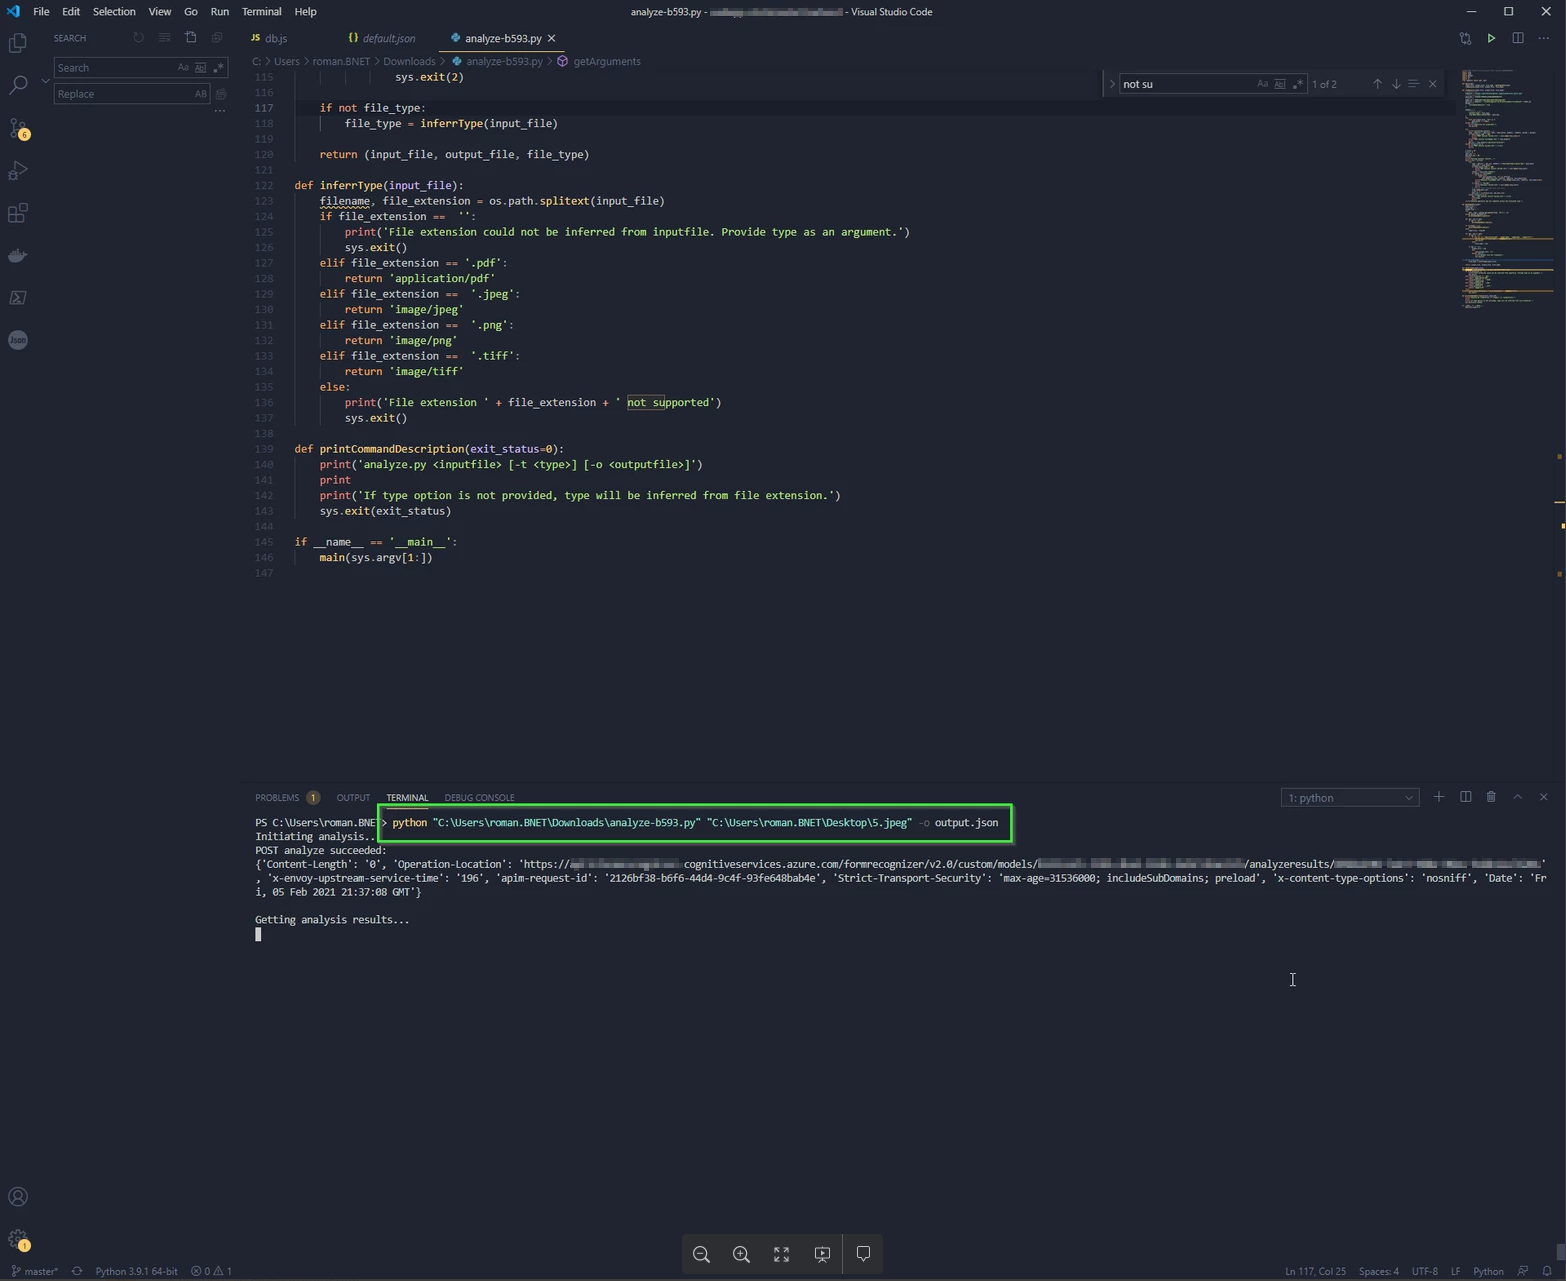Open the Extensions view
Viewport: 1566px width, 1281px height.
pos(18,213)
